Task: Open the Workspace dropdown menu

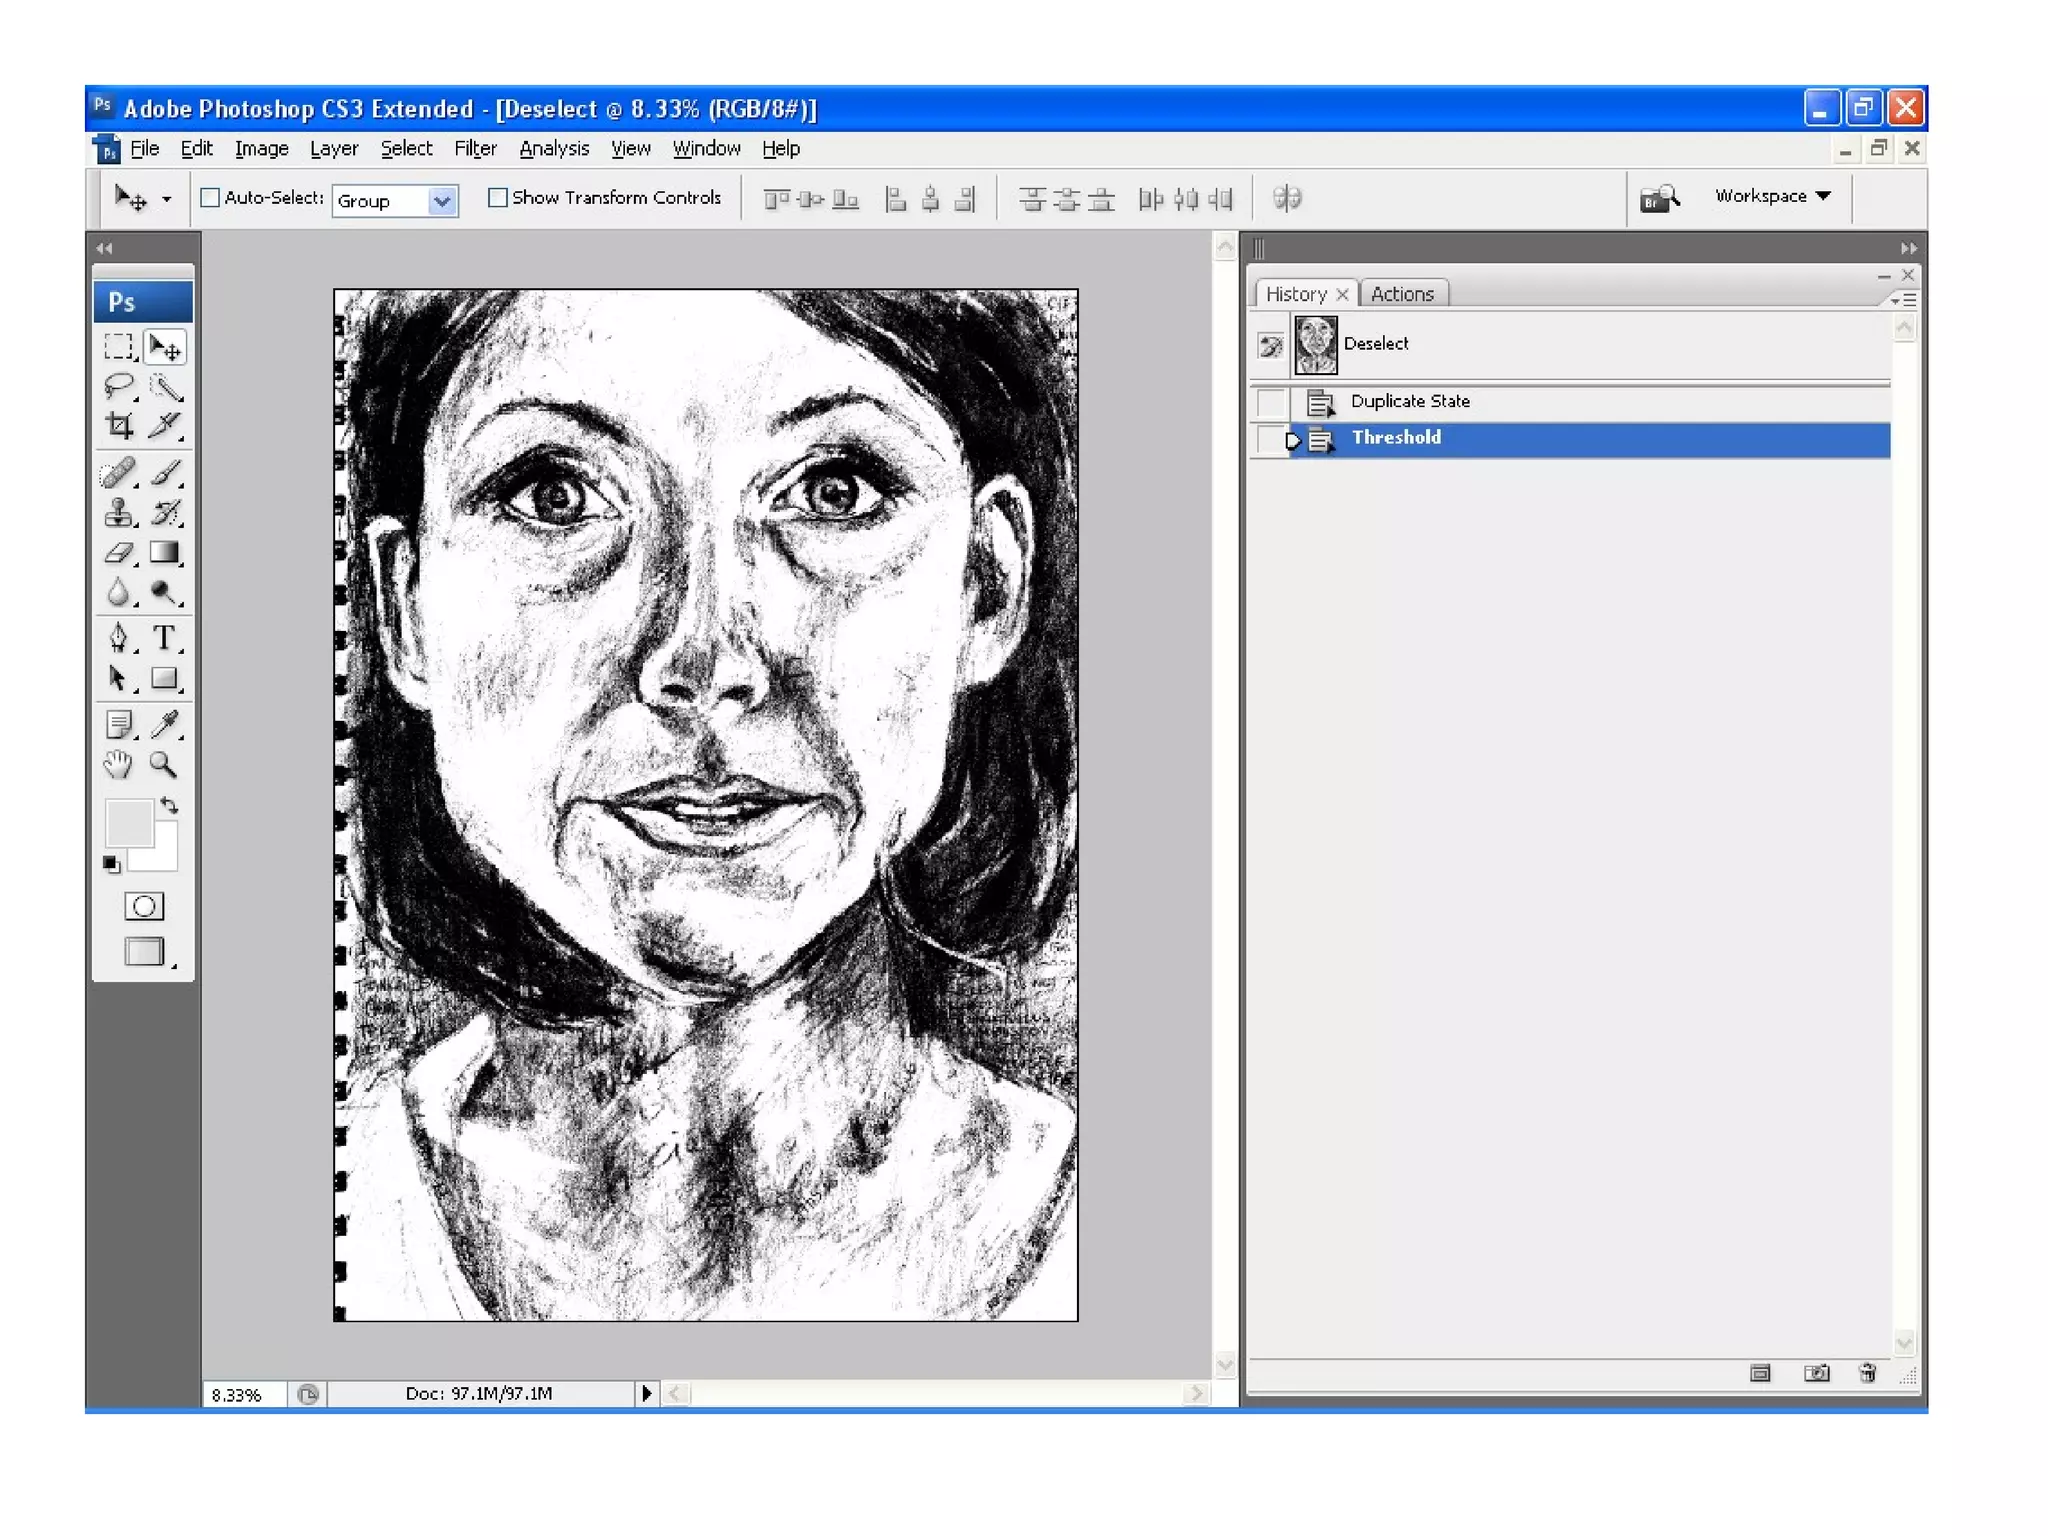Action: 1772,196
